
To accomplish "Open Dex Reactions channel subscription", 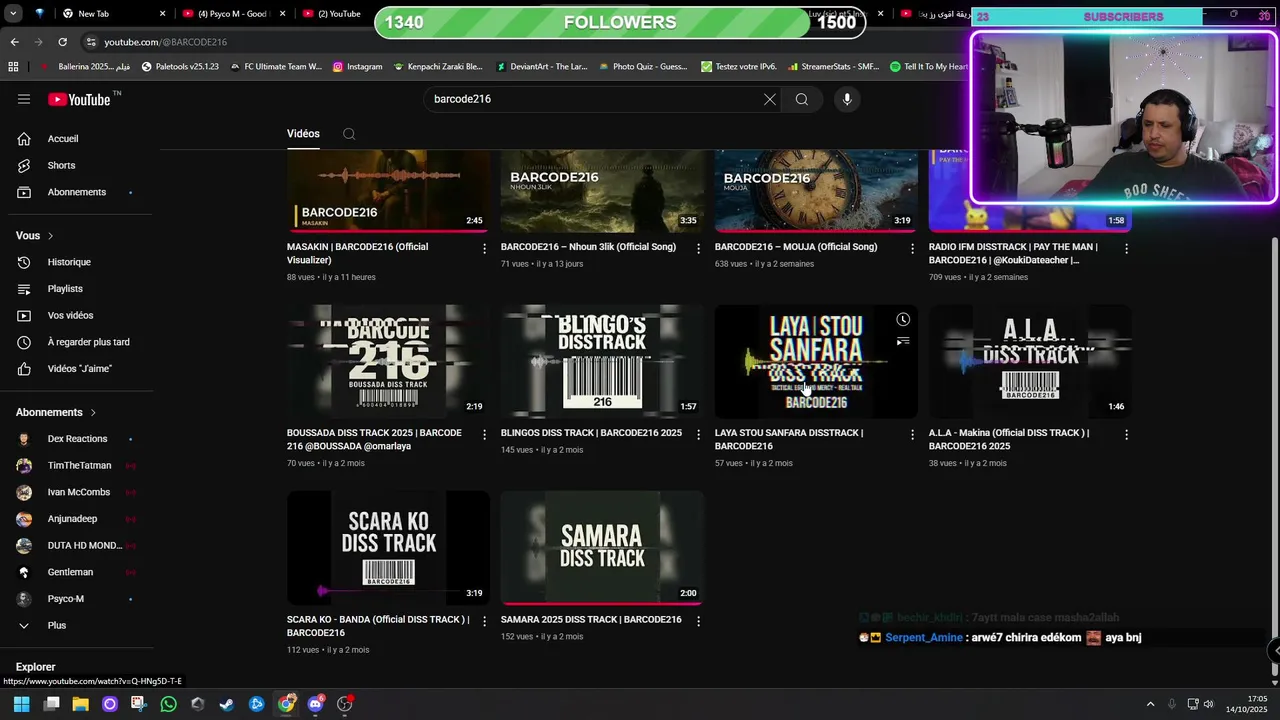I will coord(77,439).
